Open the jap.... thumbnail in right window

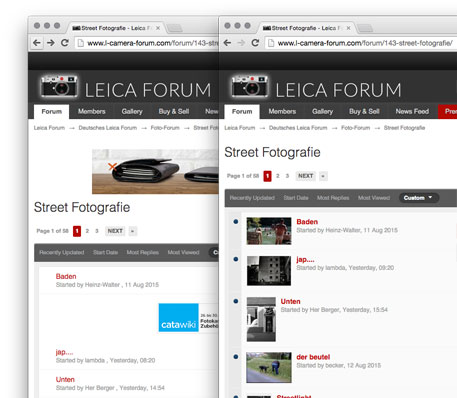[x=269, y=271]
